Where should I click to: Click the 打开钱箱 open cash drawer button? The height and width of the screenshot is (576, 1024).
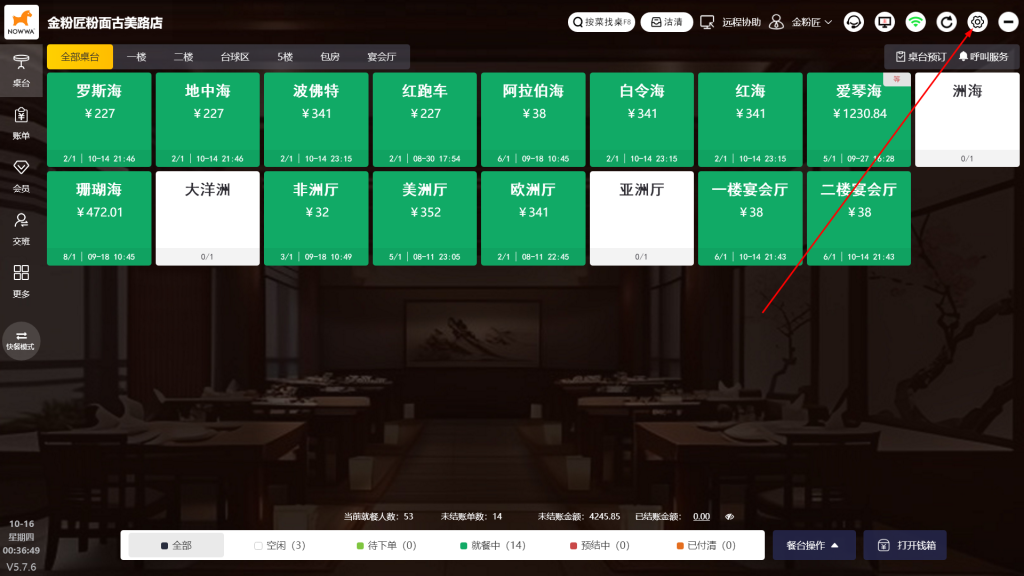pos(905,545)
